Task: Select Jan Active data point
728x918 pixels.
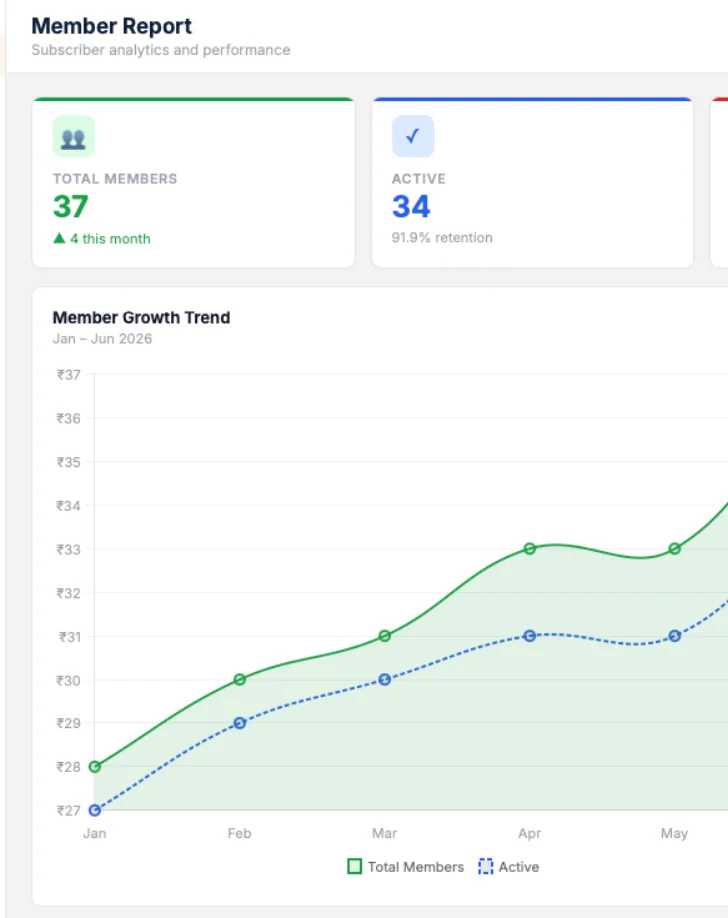Action: coord(94,810)
